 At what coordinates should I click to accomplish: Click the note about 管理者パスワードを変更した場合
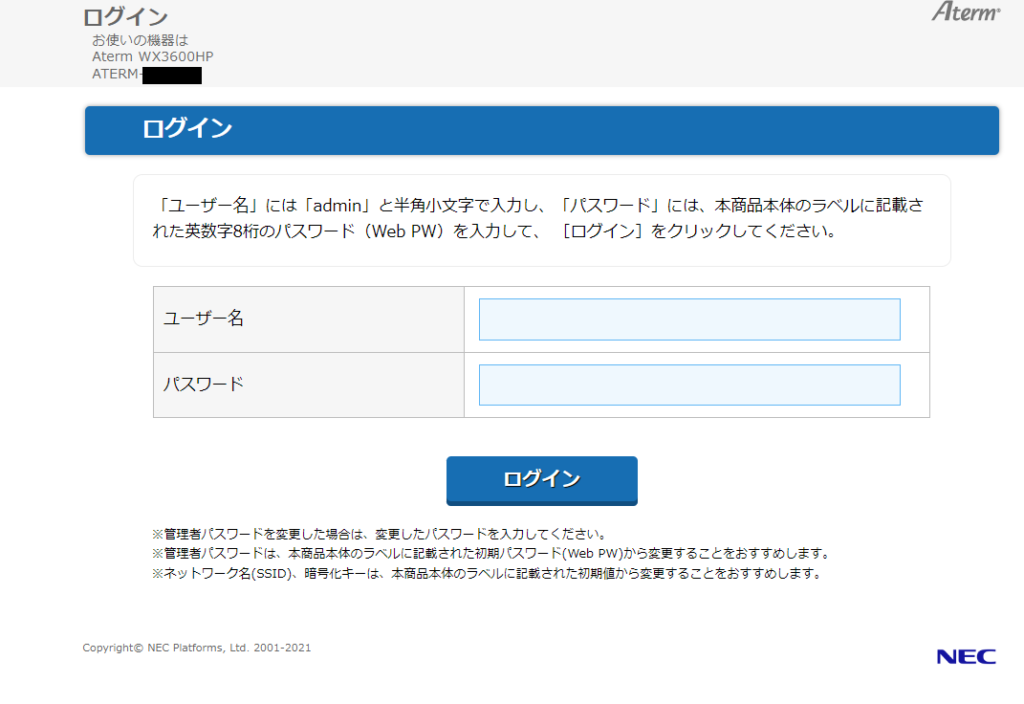click(378, 533)
